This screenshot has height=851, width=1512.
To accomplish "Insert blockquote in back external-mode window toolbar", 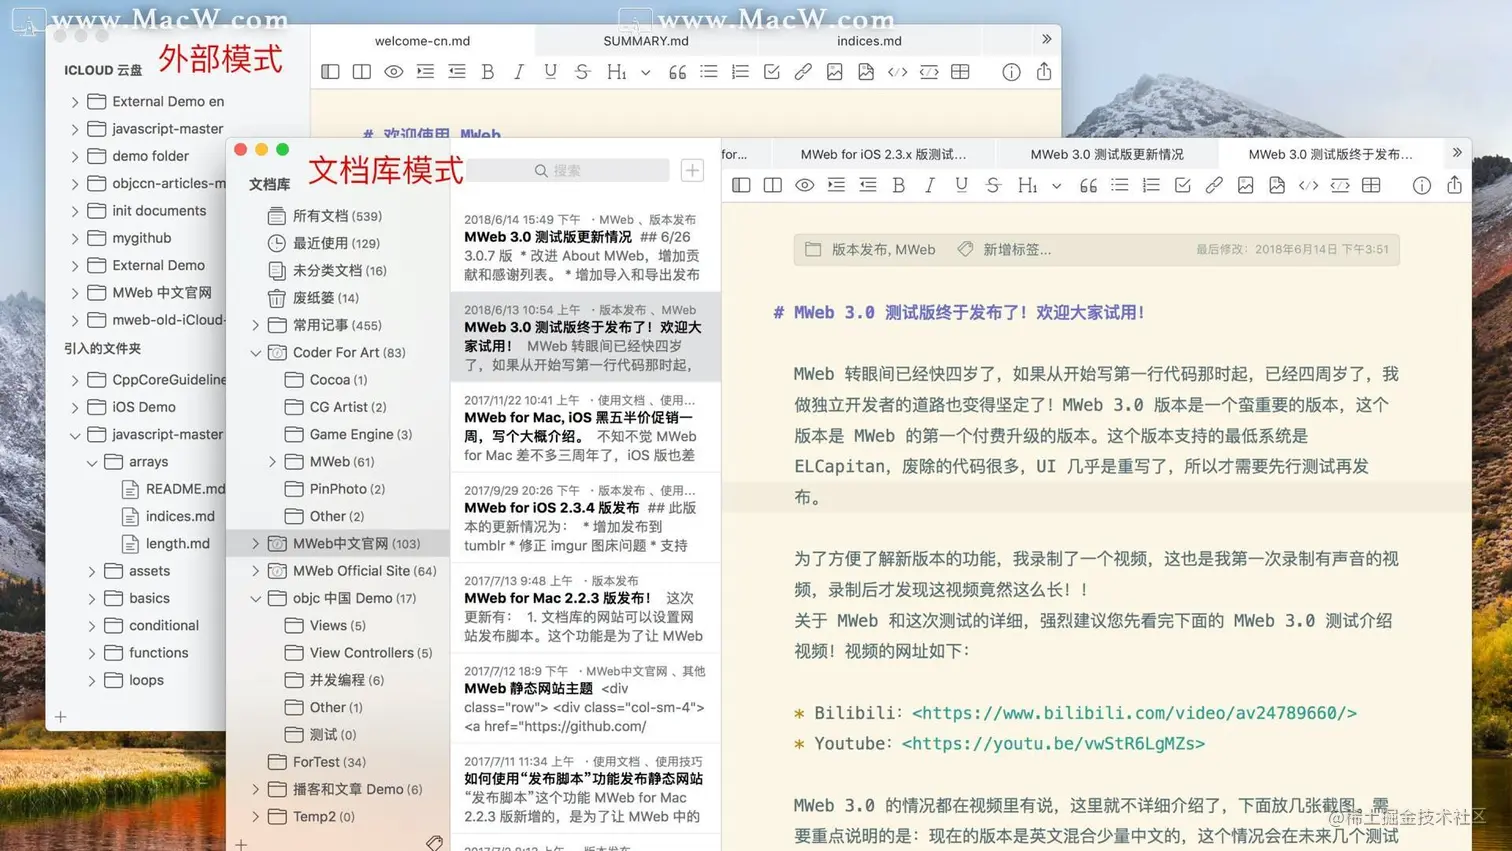I will [677, 72].
